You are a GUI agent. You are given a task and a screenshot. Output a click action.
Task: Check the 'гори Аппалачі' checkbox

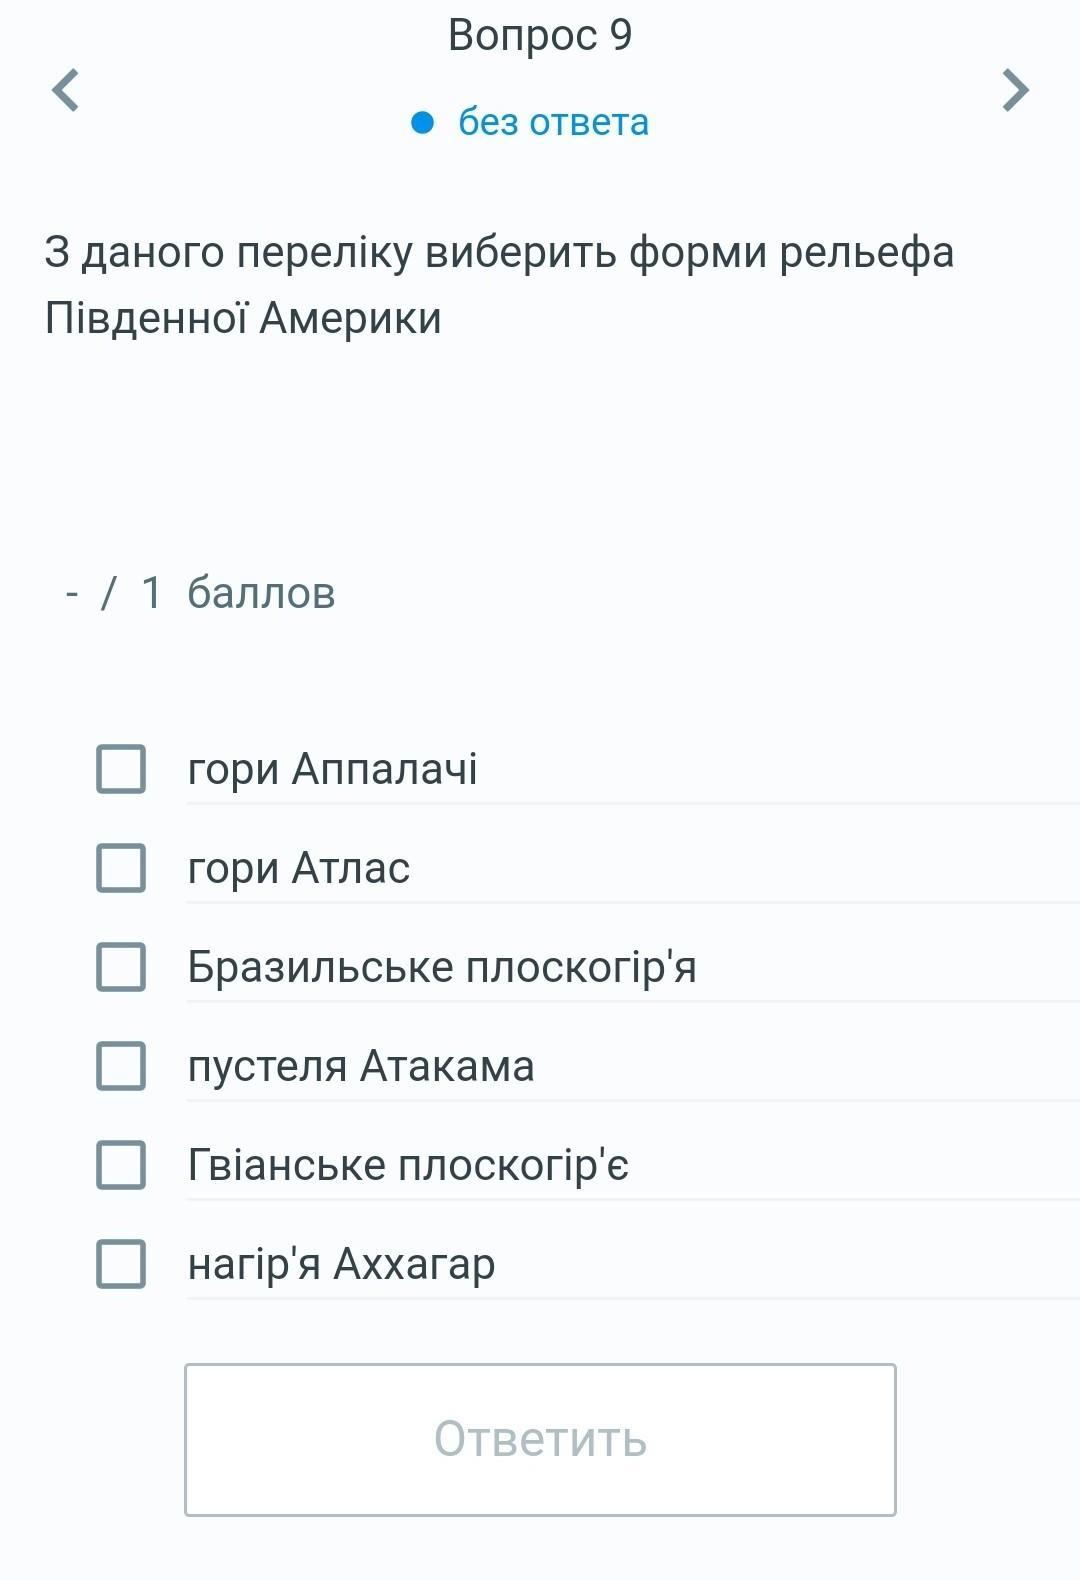pos(121,769)
